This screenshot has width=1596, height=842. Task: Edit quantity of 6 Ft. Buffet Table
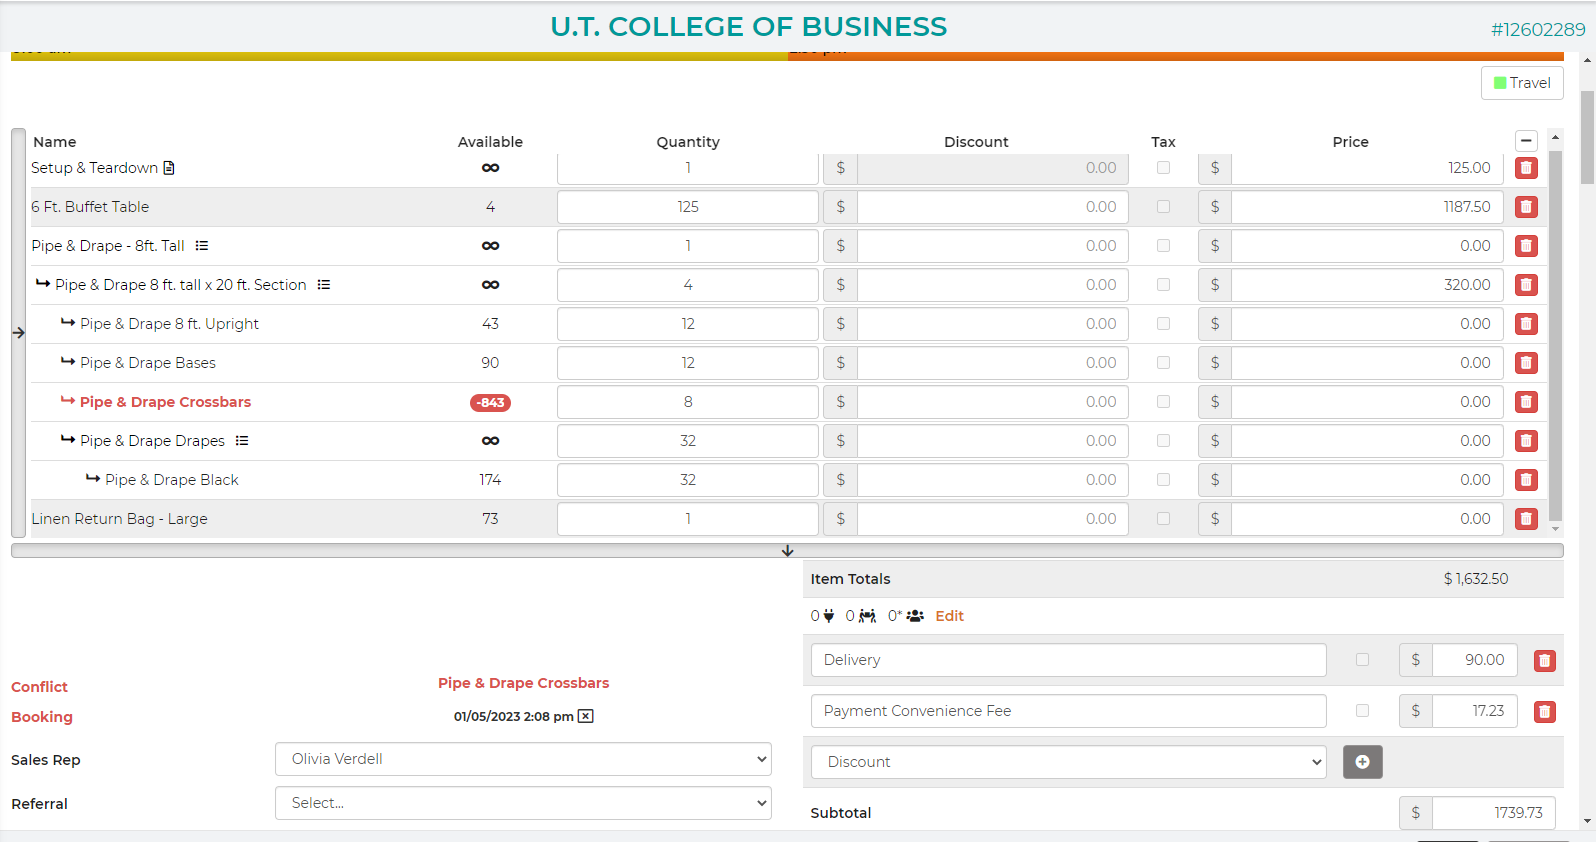(688, 207)
